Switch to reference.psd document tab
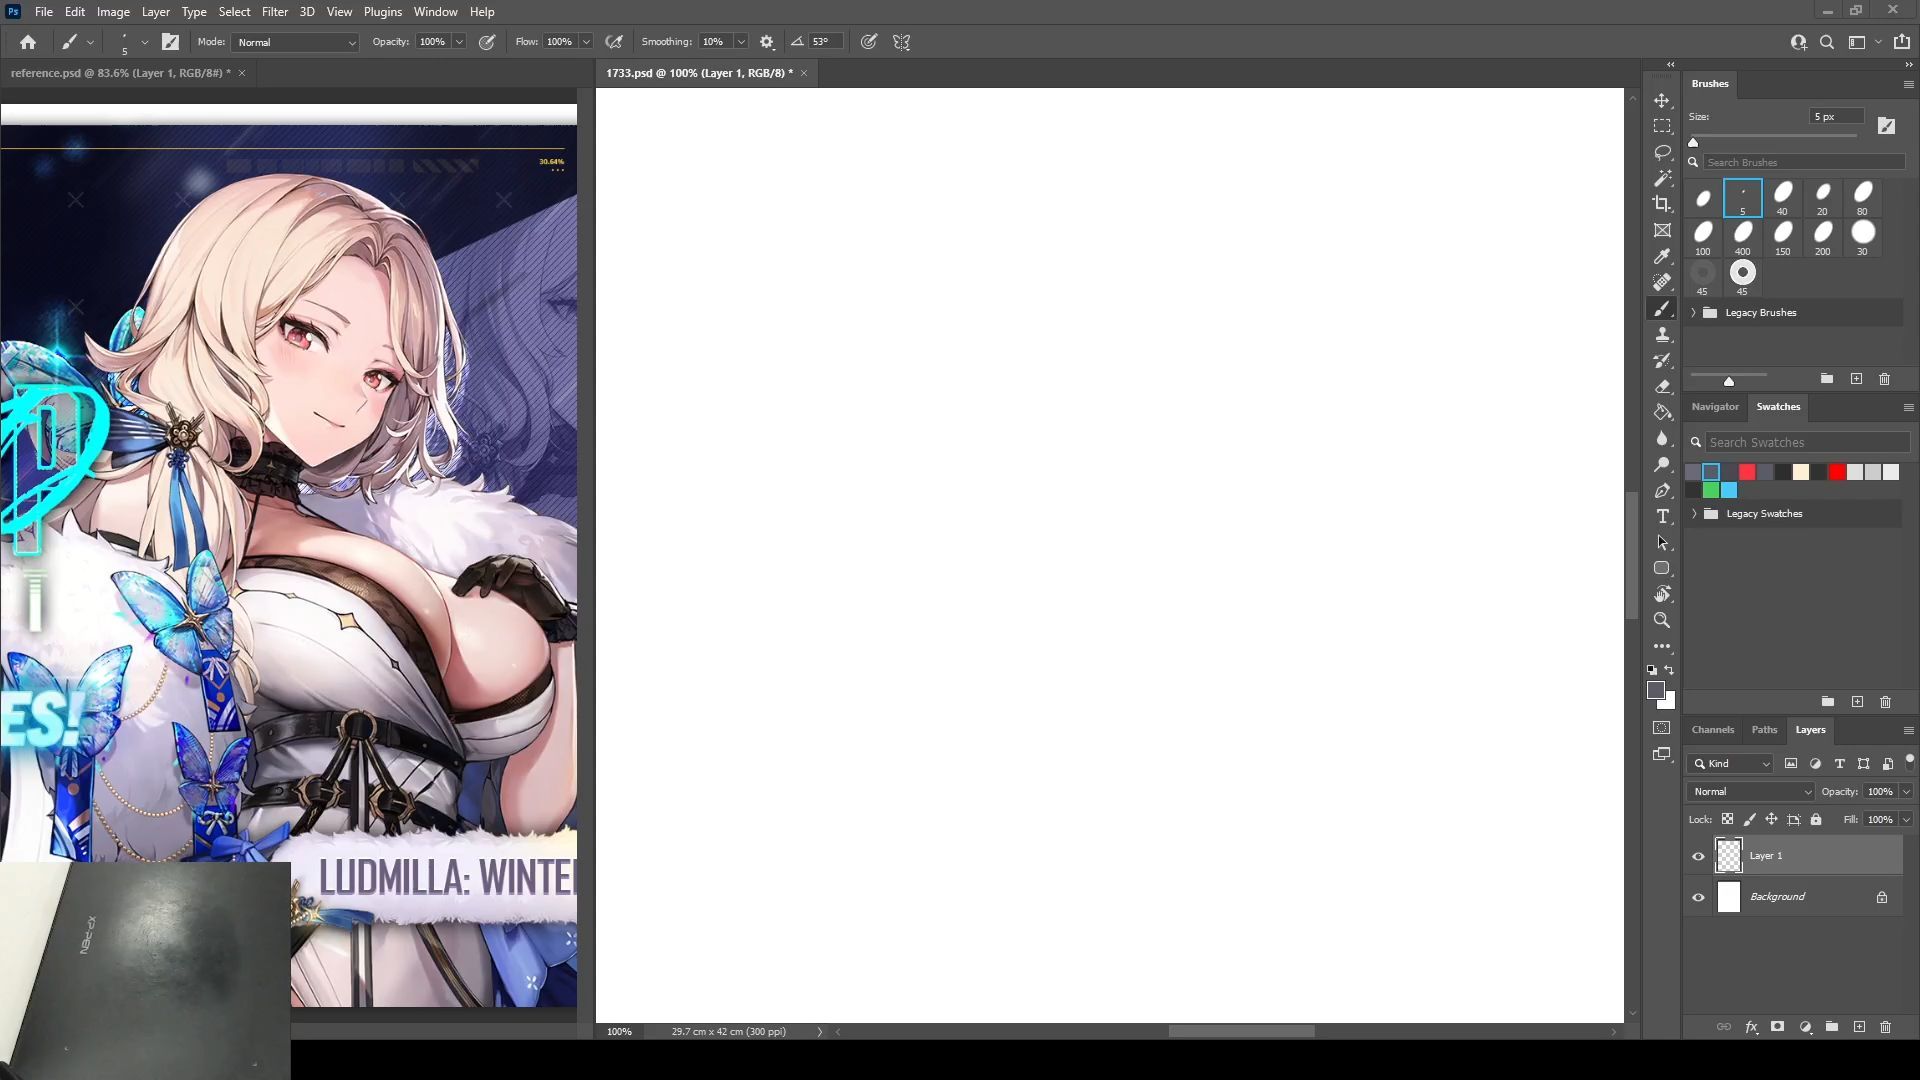The width and height of the screenshot is (1920, 1080). 120,73
